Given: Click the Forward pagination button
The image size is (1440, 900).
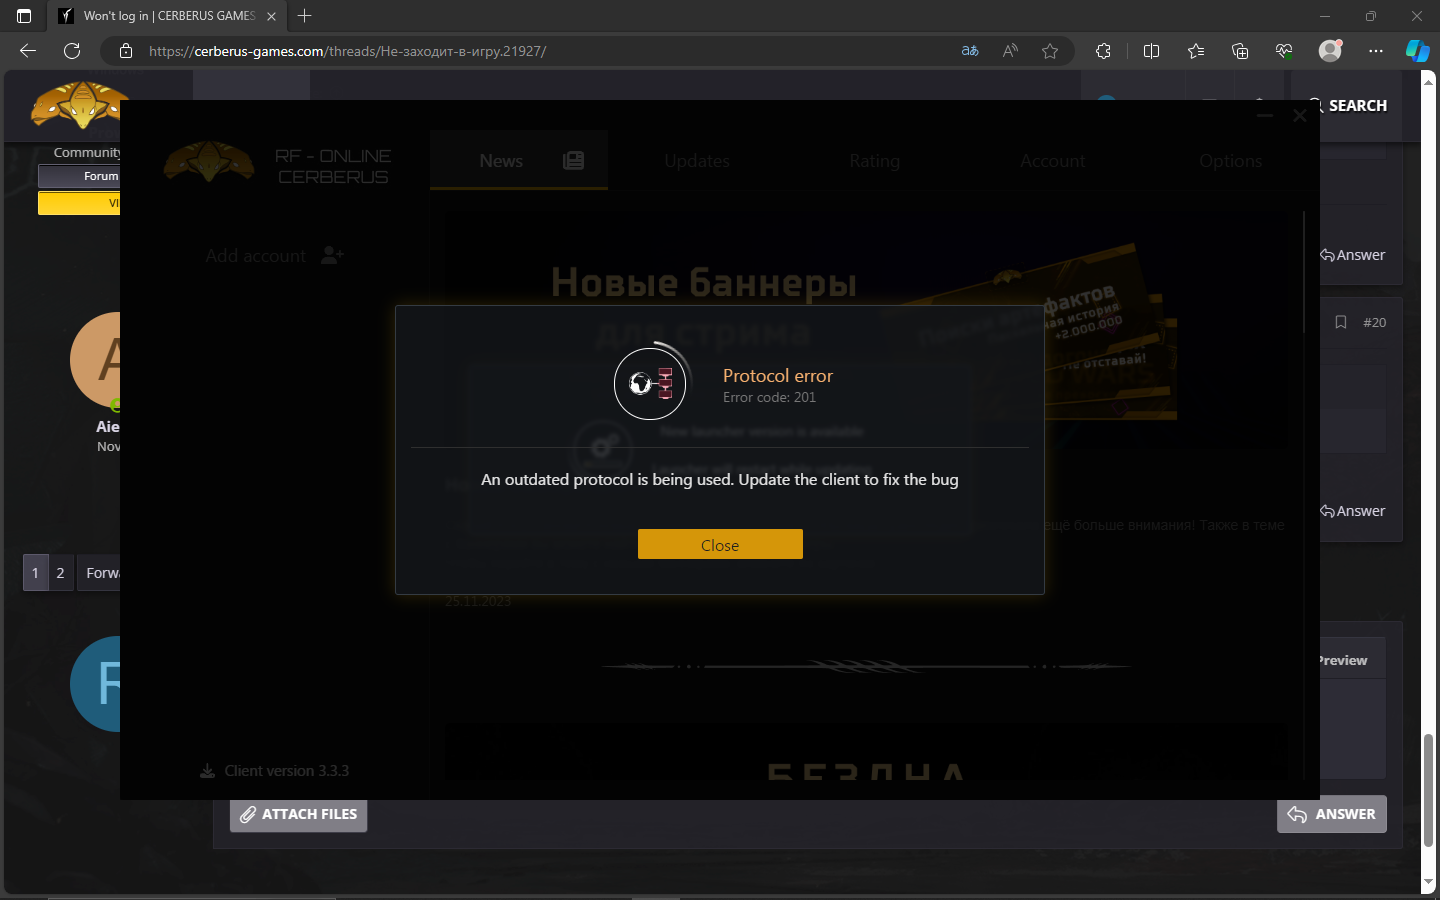Looking at the screenshot, I should (x=101, y=573).
